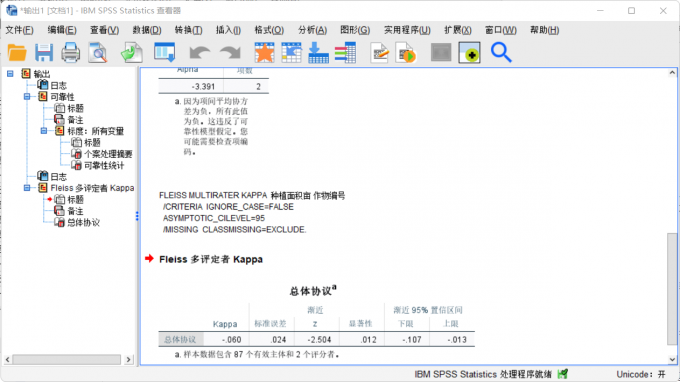
Task: Click the orange star Go to Data icon
Action: pyautogui.click(x=265, y=52)
